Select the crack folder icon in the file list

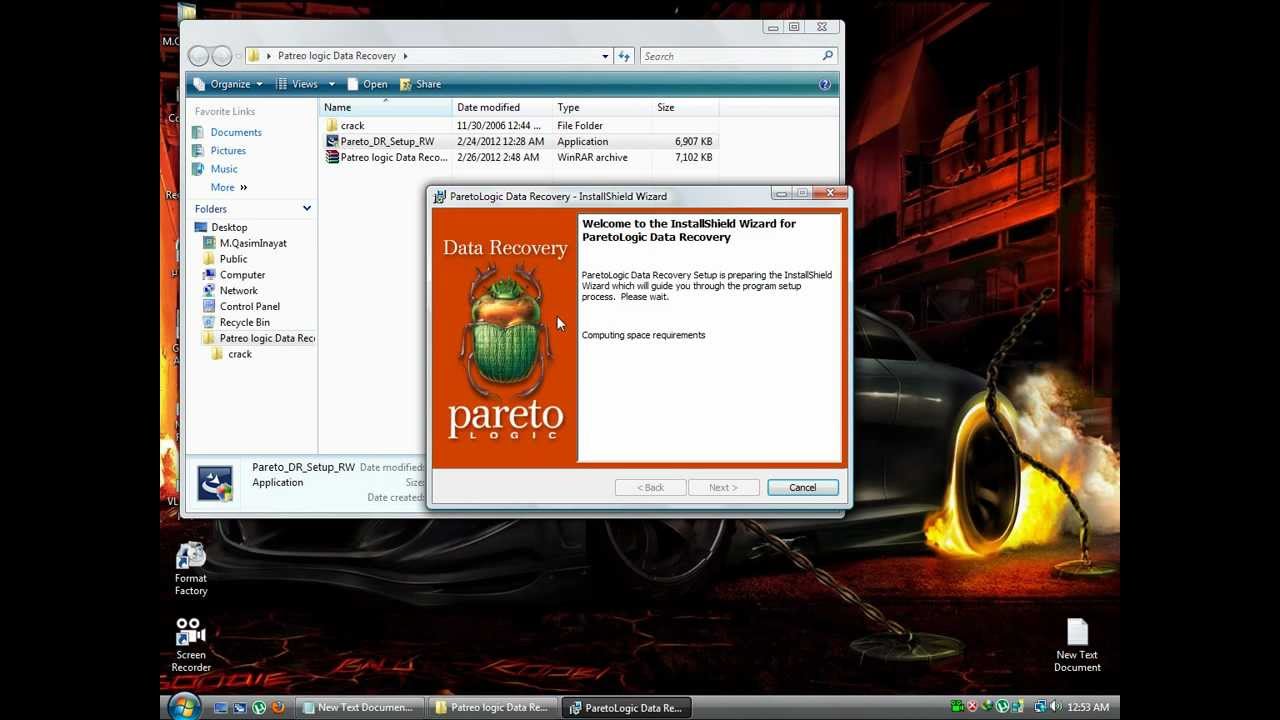332,125
